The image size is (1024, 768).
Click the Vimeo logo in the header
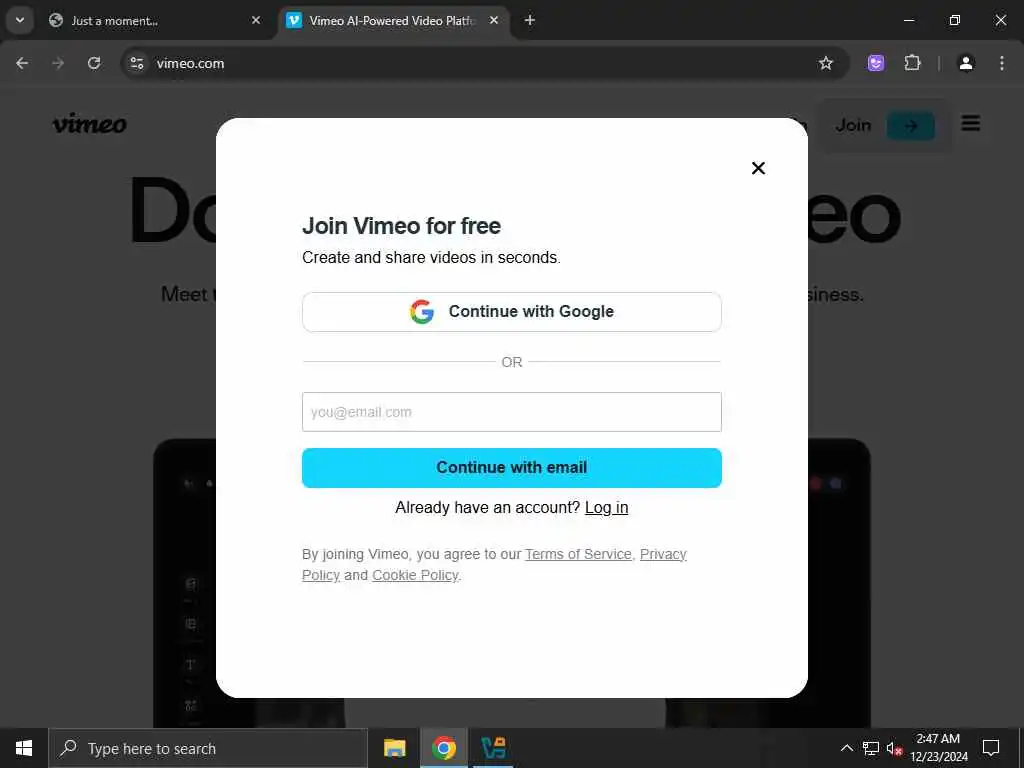pyautogui.click(x=89, y=123)
